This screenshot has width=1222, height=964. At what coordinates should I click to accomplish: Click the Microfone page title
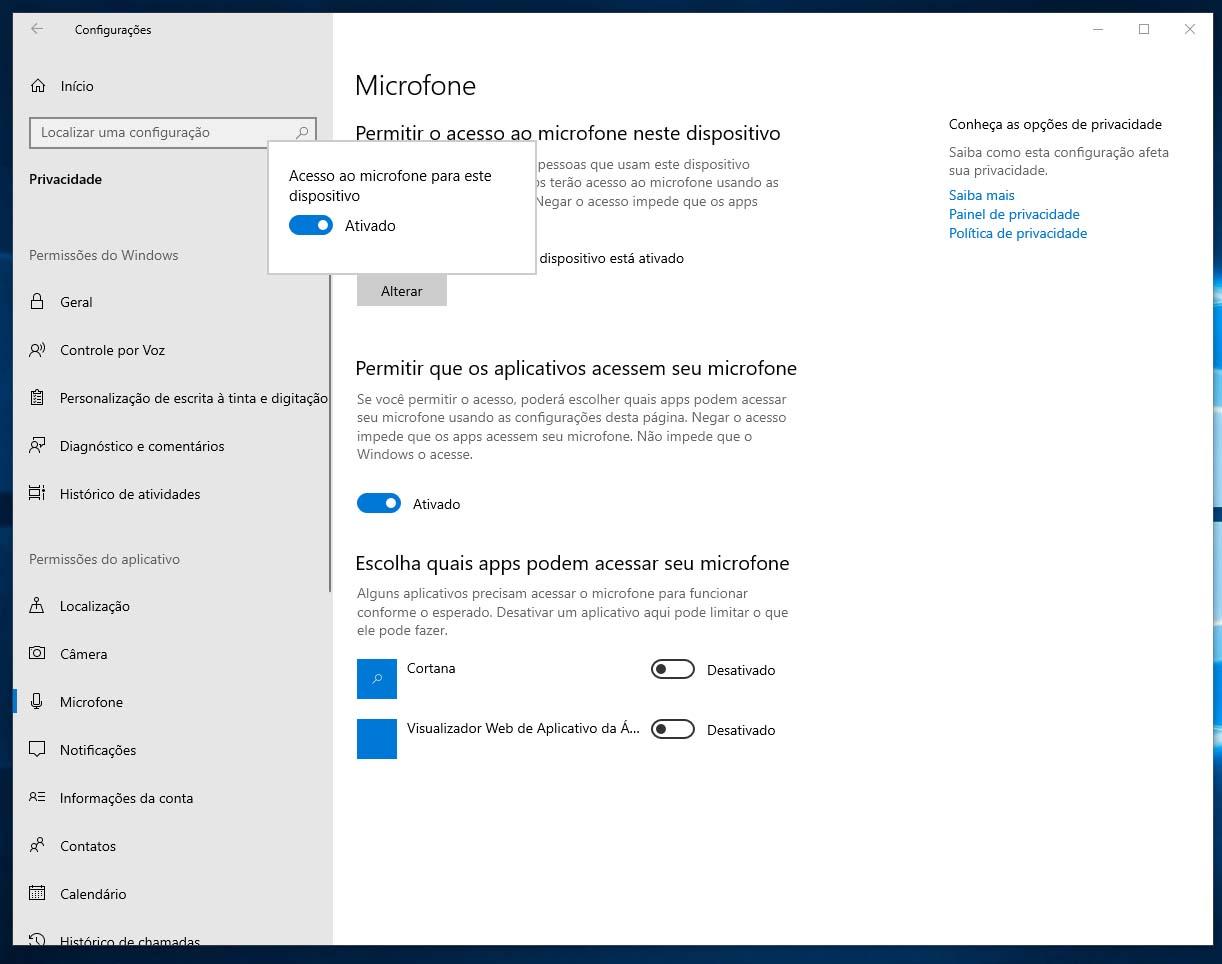(x=416, y=86)
